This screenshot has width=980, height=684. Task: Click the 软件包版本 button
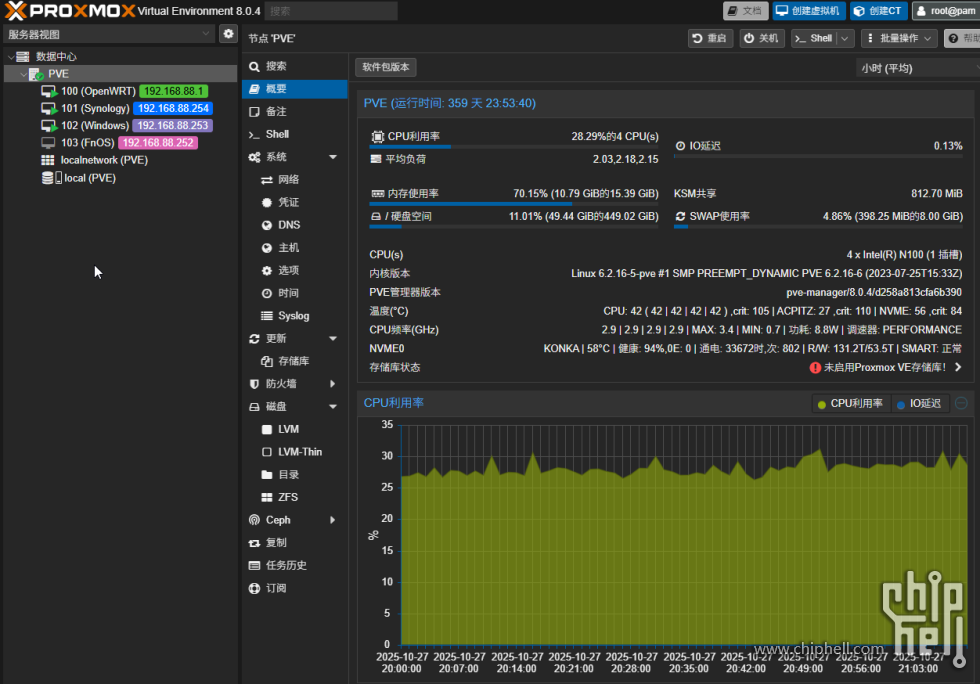pos(386,67)
